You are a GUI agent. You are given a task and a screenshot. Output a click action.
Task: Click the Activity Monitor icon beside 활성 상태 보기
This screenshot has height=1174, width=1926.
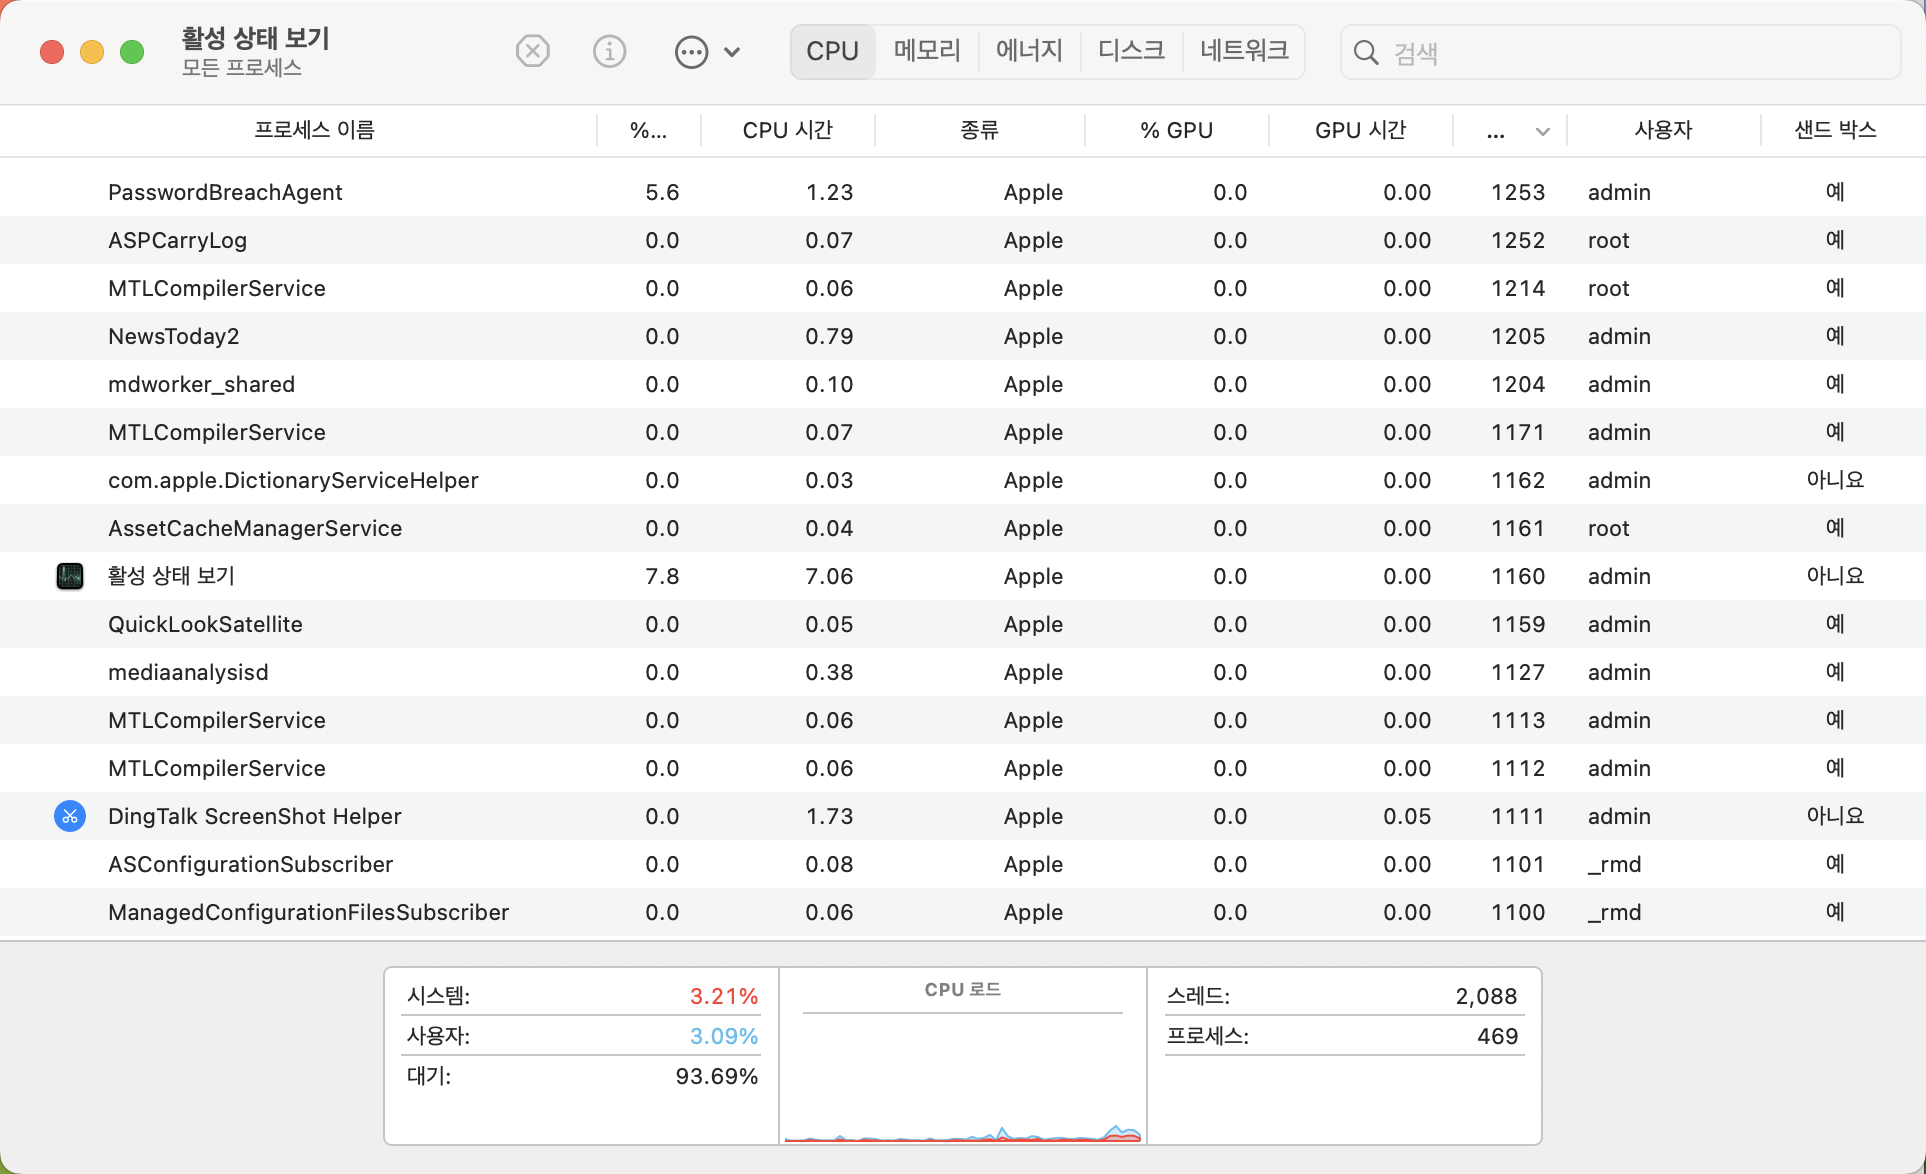pyautogui.click(x=70, y=575)
